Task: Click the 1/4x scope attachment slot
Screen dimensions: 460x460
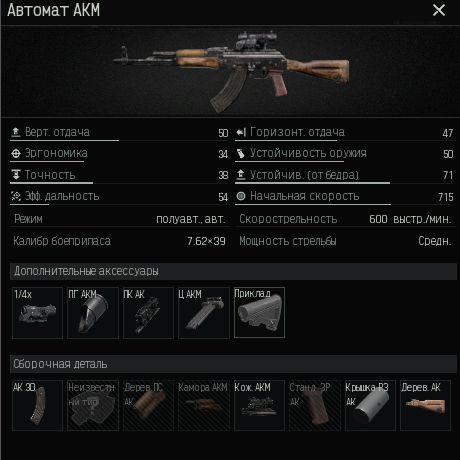Action: (37, 313)
